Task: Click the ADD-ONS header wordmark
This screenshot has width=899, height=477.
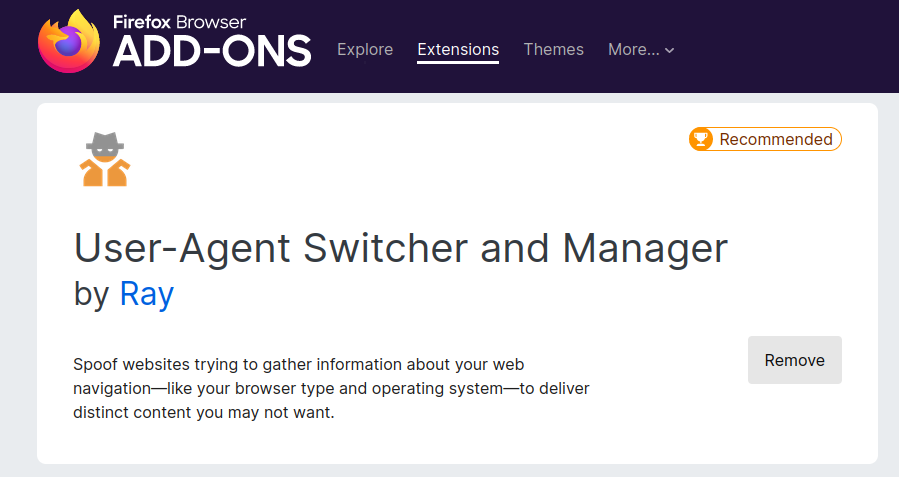Action: tap(212, 51)
